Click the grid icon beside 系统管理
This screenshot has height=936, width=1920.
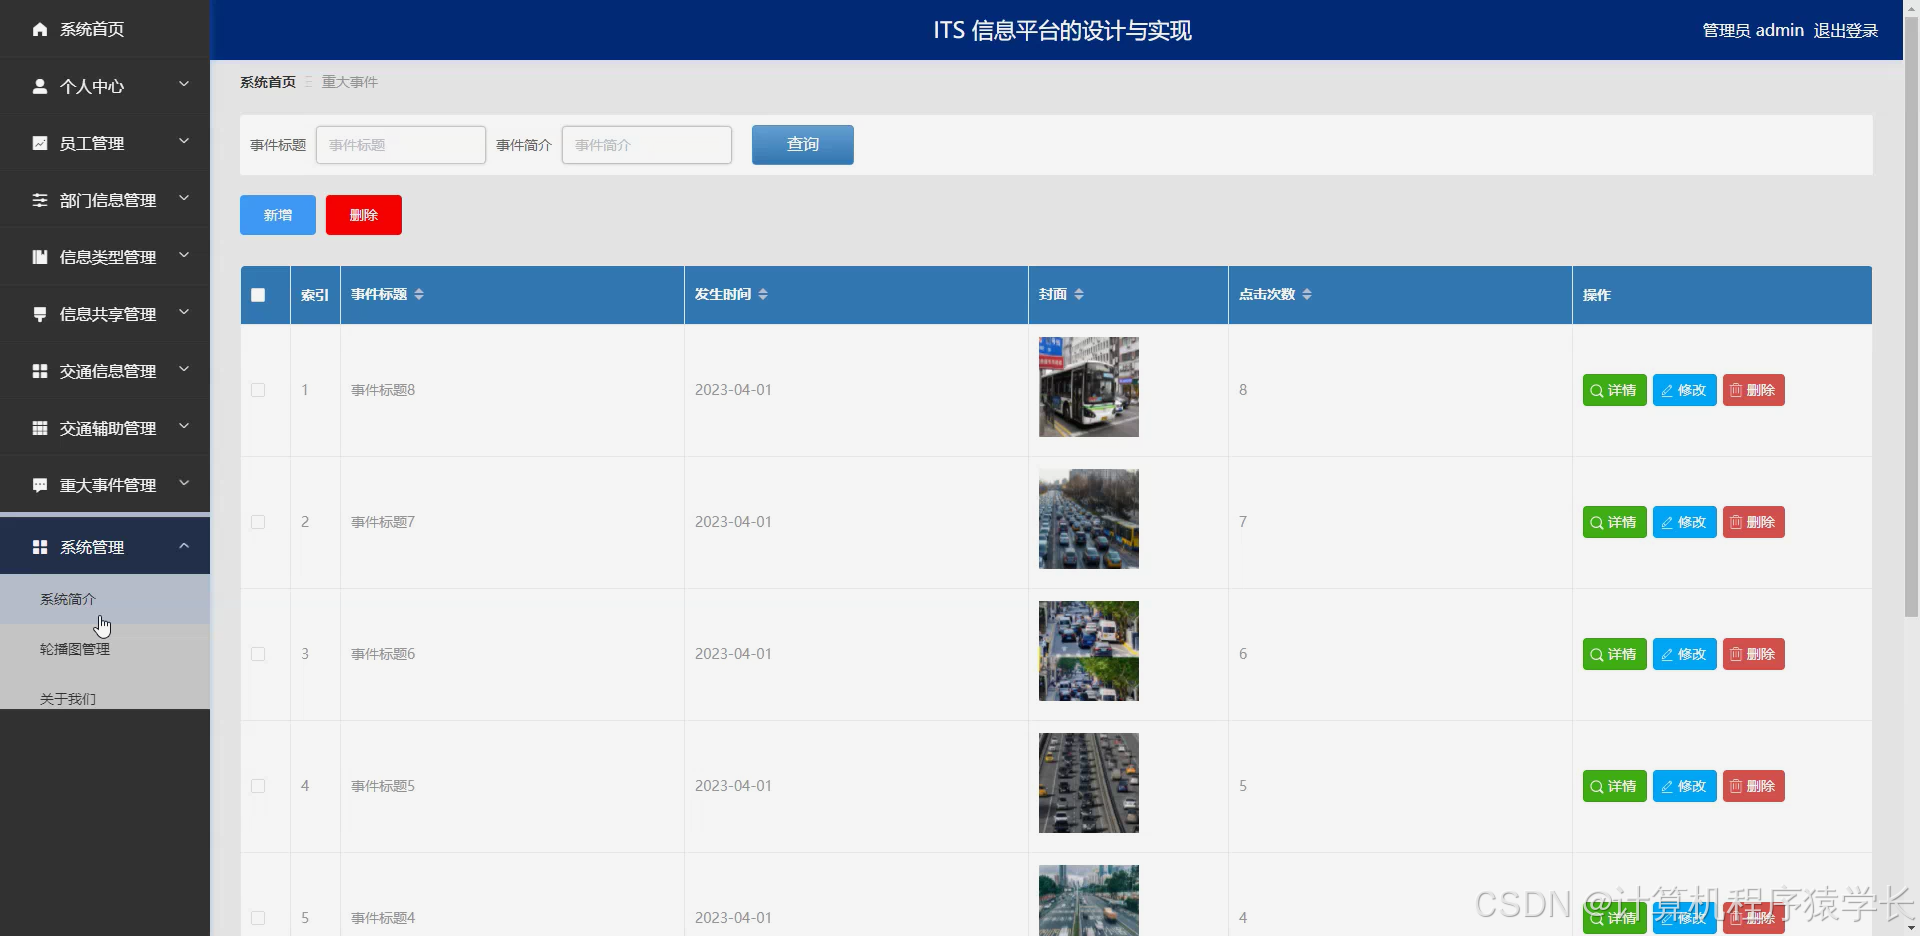(x=40, y=547)
